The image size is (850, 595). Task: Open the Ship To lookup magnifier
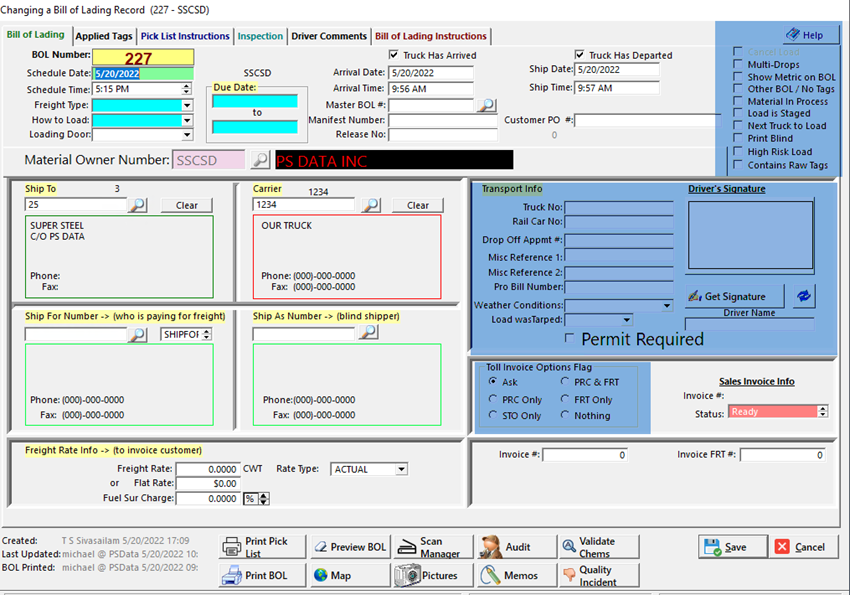tap(138, 205)
